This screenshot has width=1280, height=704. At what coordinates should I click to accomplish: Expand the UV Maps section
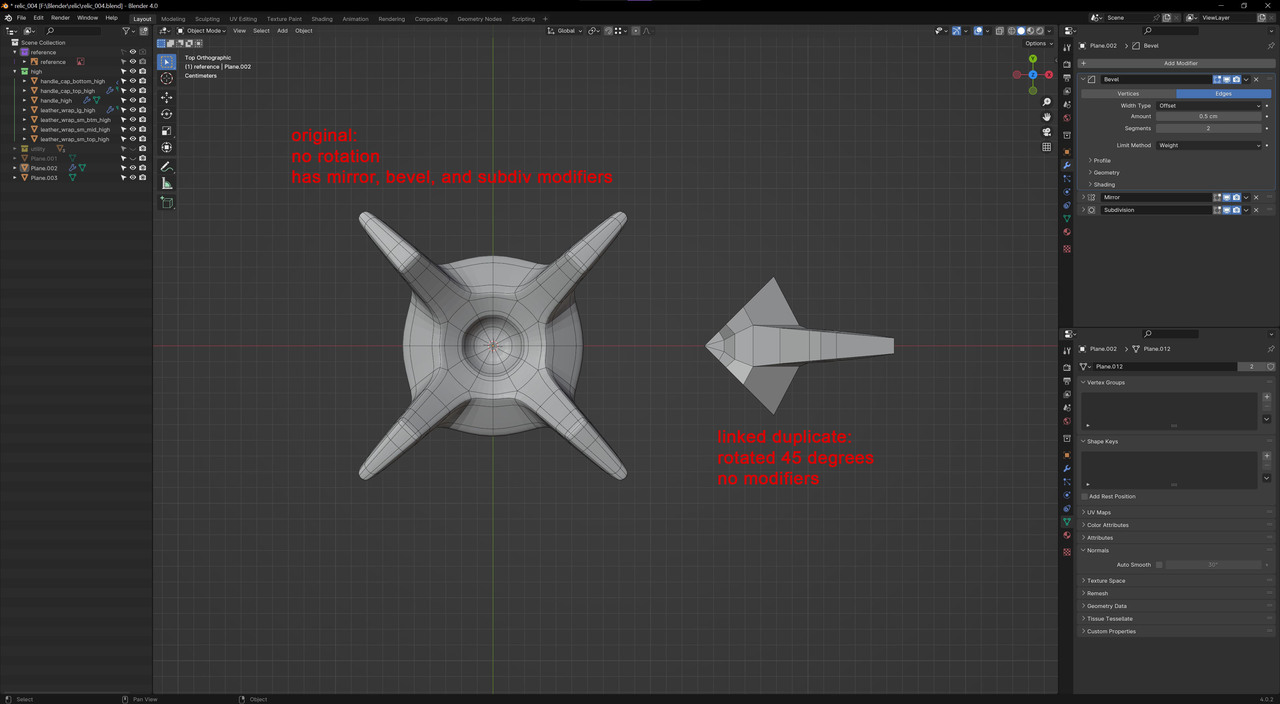pos(1098,512)
